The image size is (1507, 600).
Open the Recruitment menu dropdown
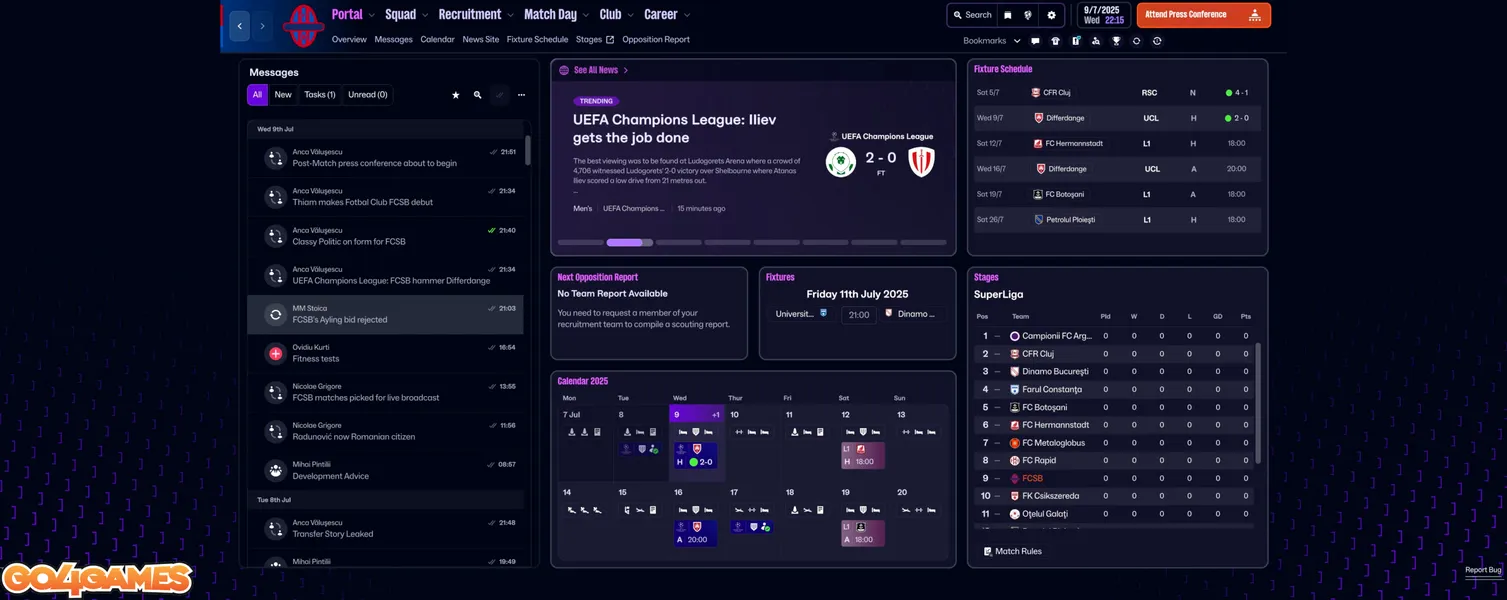coord(476,15)
